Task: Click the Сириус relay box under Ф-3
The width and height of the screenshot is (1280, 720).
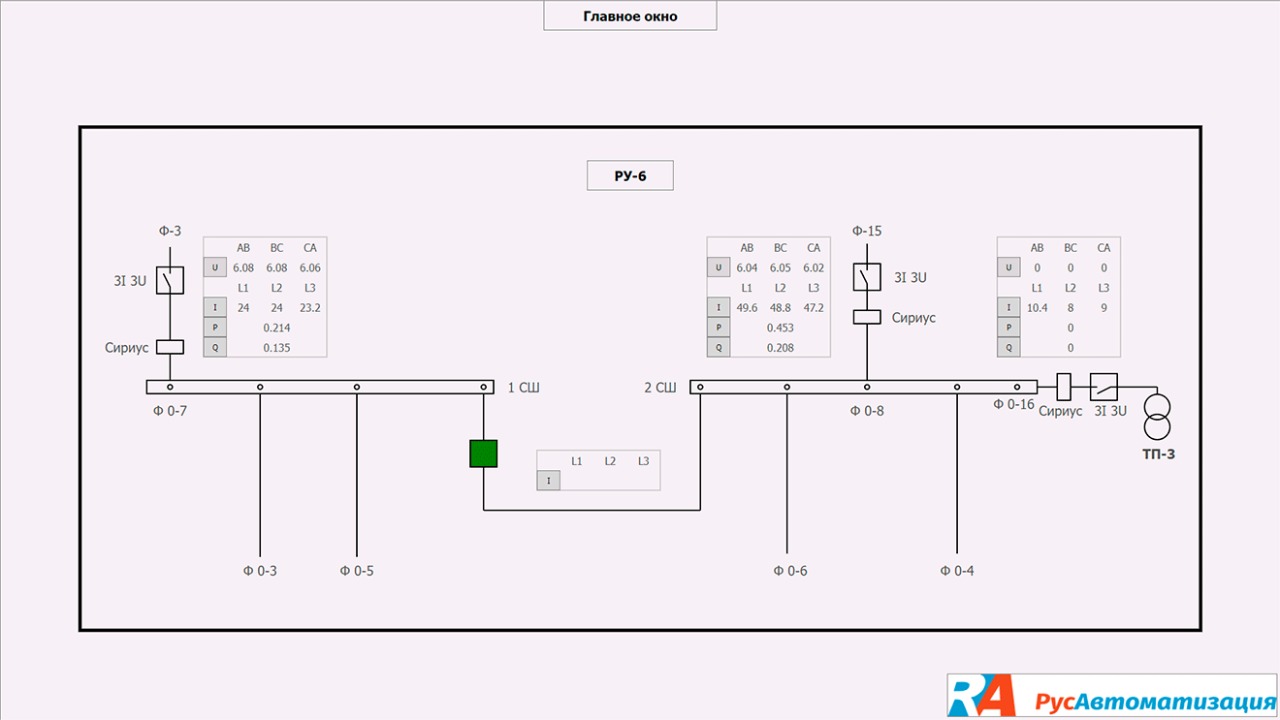Action: [170, 347]
